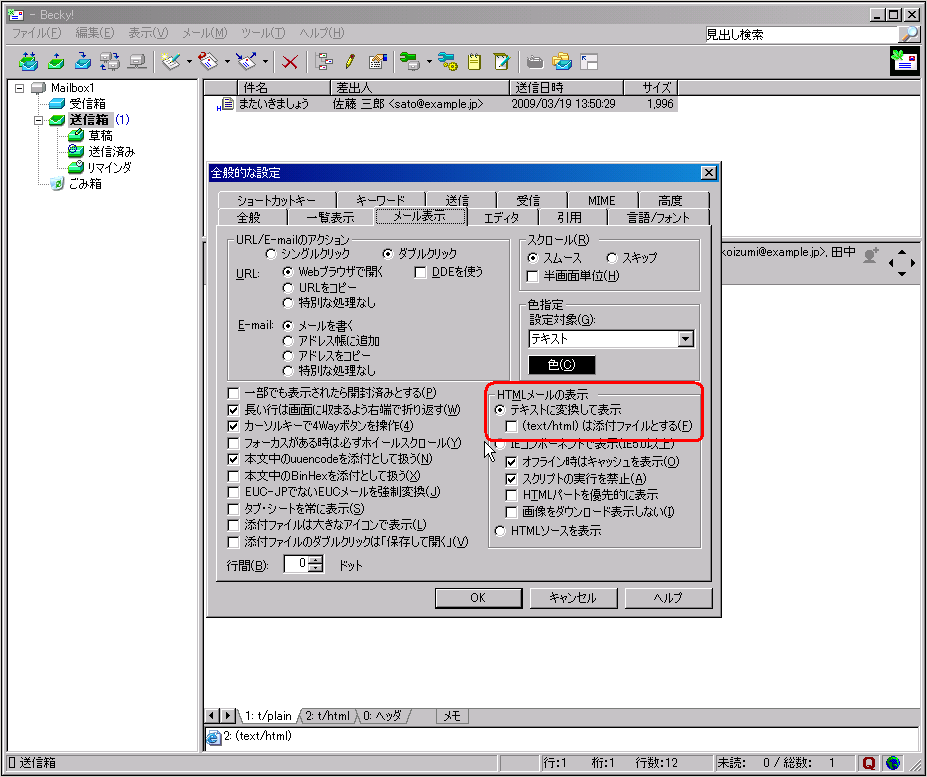The width and height of the screenshot is (927, 777).
Task: Click the ヘルプ button in dialog
Action: point(668,598)
